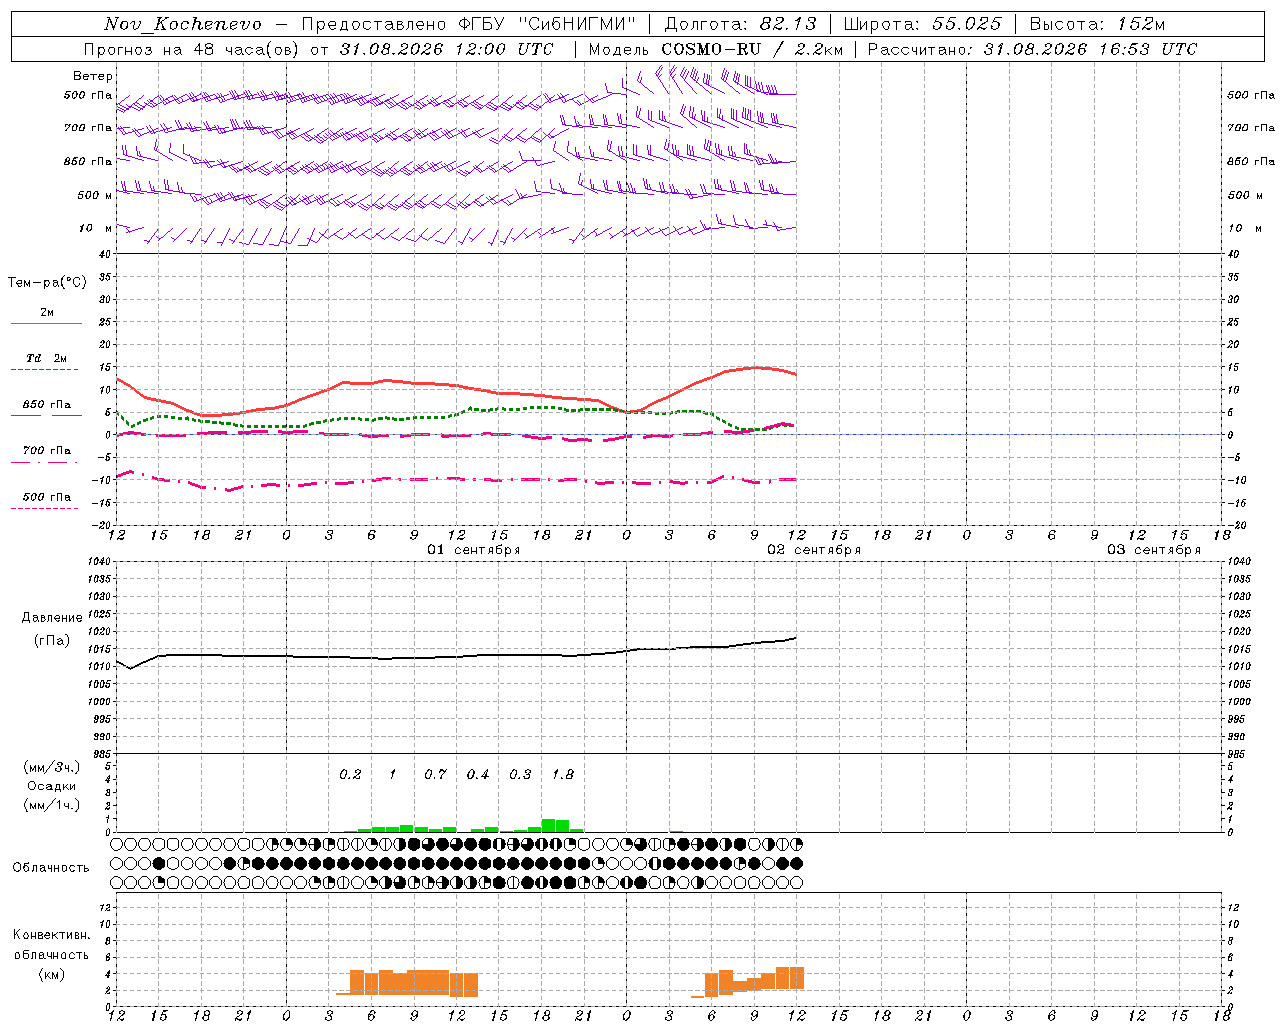Click the 0.7 precipitation amount label
The width and height of the screenshot is (1280, 1024).
(x=435, y=774)
